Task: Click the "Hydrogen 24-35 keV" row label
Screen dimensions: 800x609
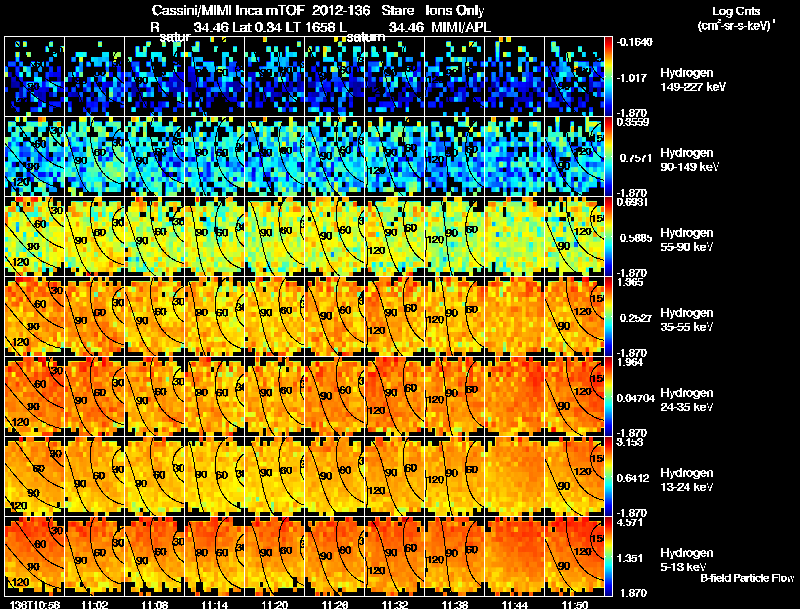Action: tap(686, 399)
